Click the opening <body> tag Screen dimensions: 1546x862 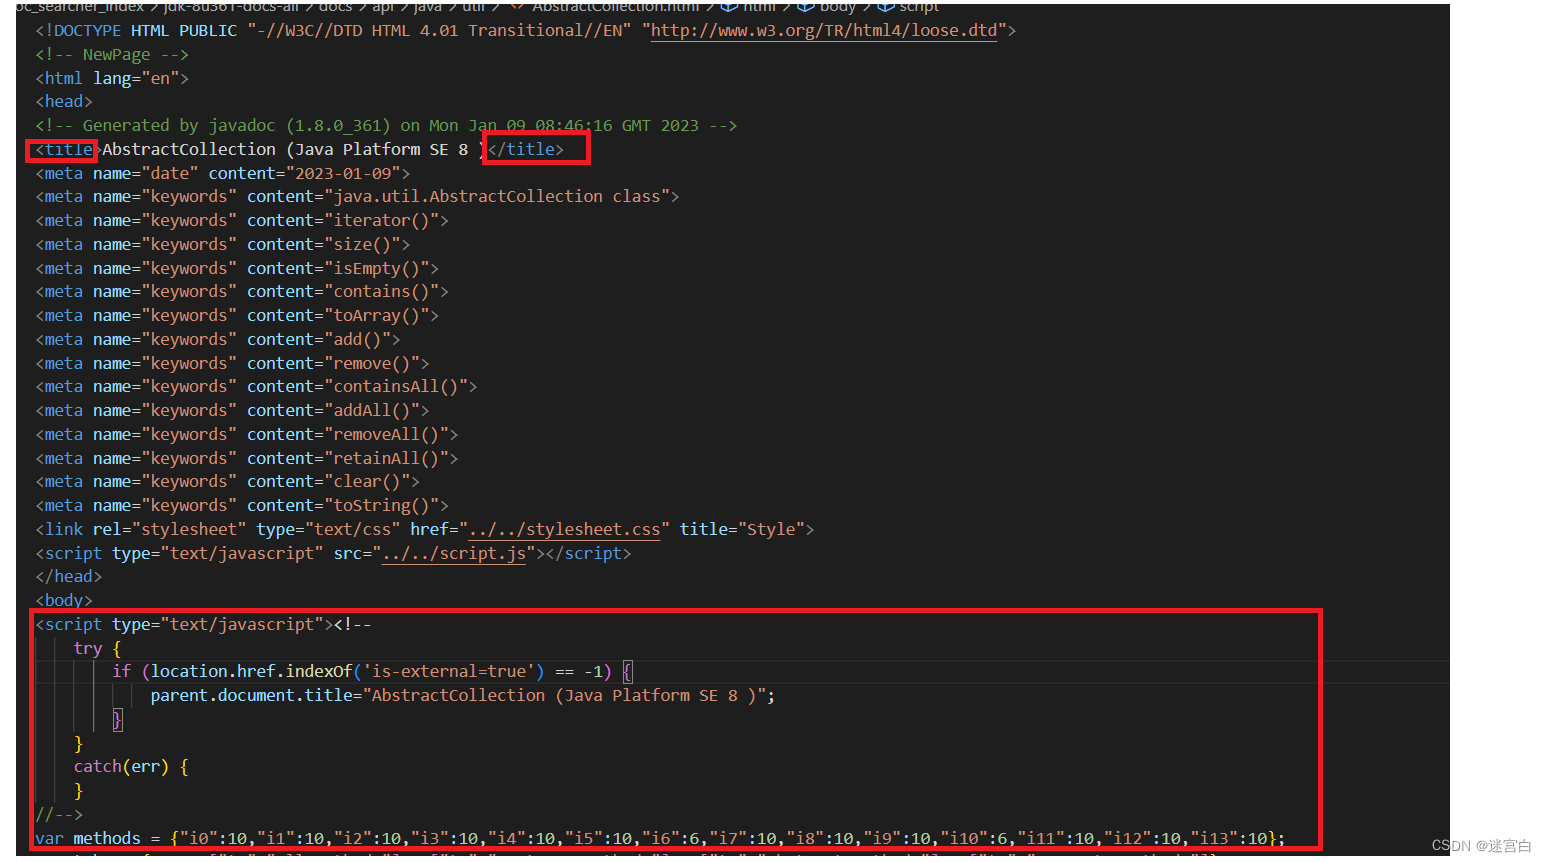pyautogui.click(x=64, y=600)
